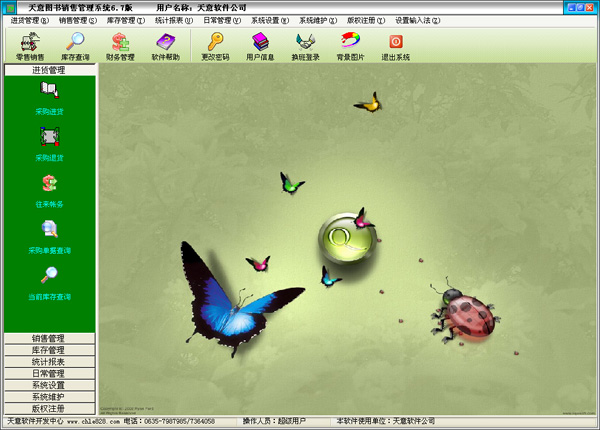
Task: Select 往来帐务 sidebar icon
Action: pos(49,188)
